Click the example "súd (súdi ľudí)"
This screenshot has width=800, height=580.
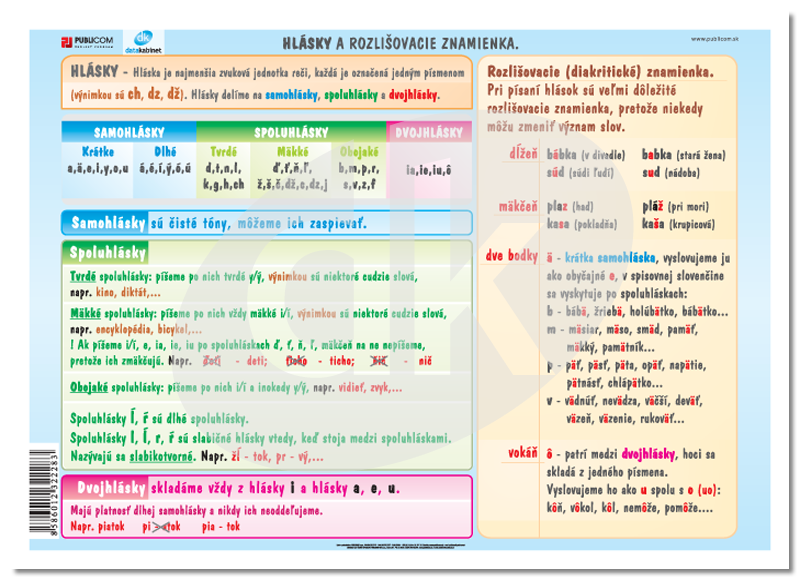coord(580,172)
